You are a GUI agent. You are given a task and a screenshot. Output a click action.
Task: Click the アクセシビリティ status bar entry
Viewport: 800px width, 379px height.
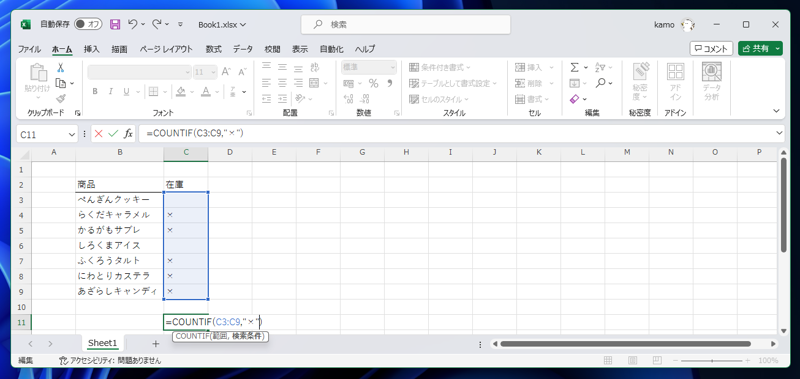pos(110,360)
